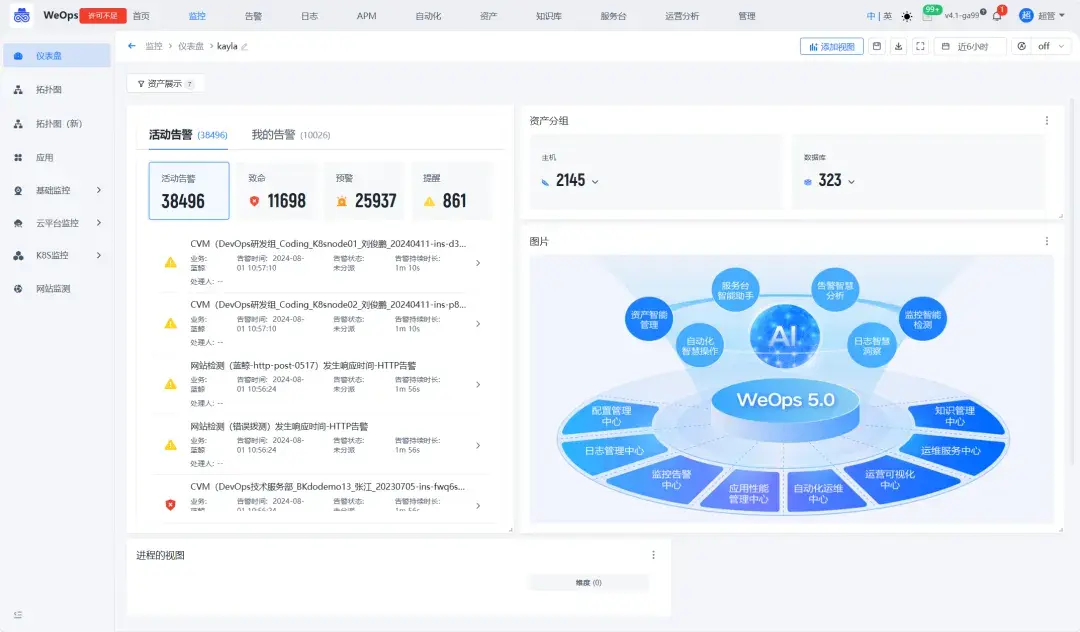Expand the 主机 2145 dropdown
Image resolution: width=1080 pixels, height=632 pixels.
(595, 182)
